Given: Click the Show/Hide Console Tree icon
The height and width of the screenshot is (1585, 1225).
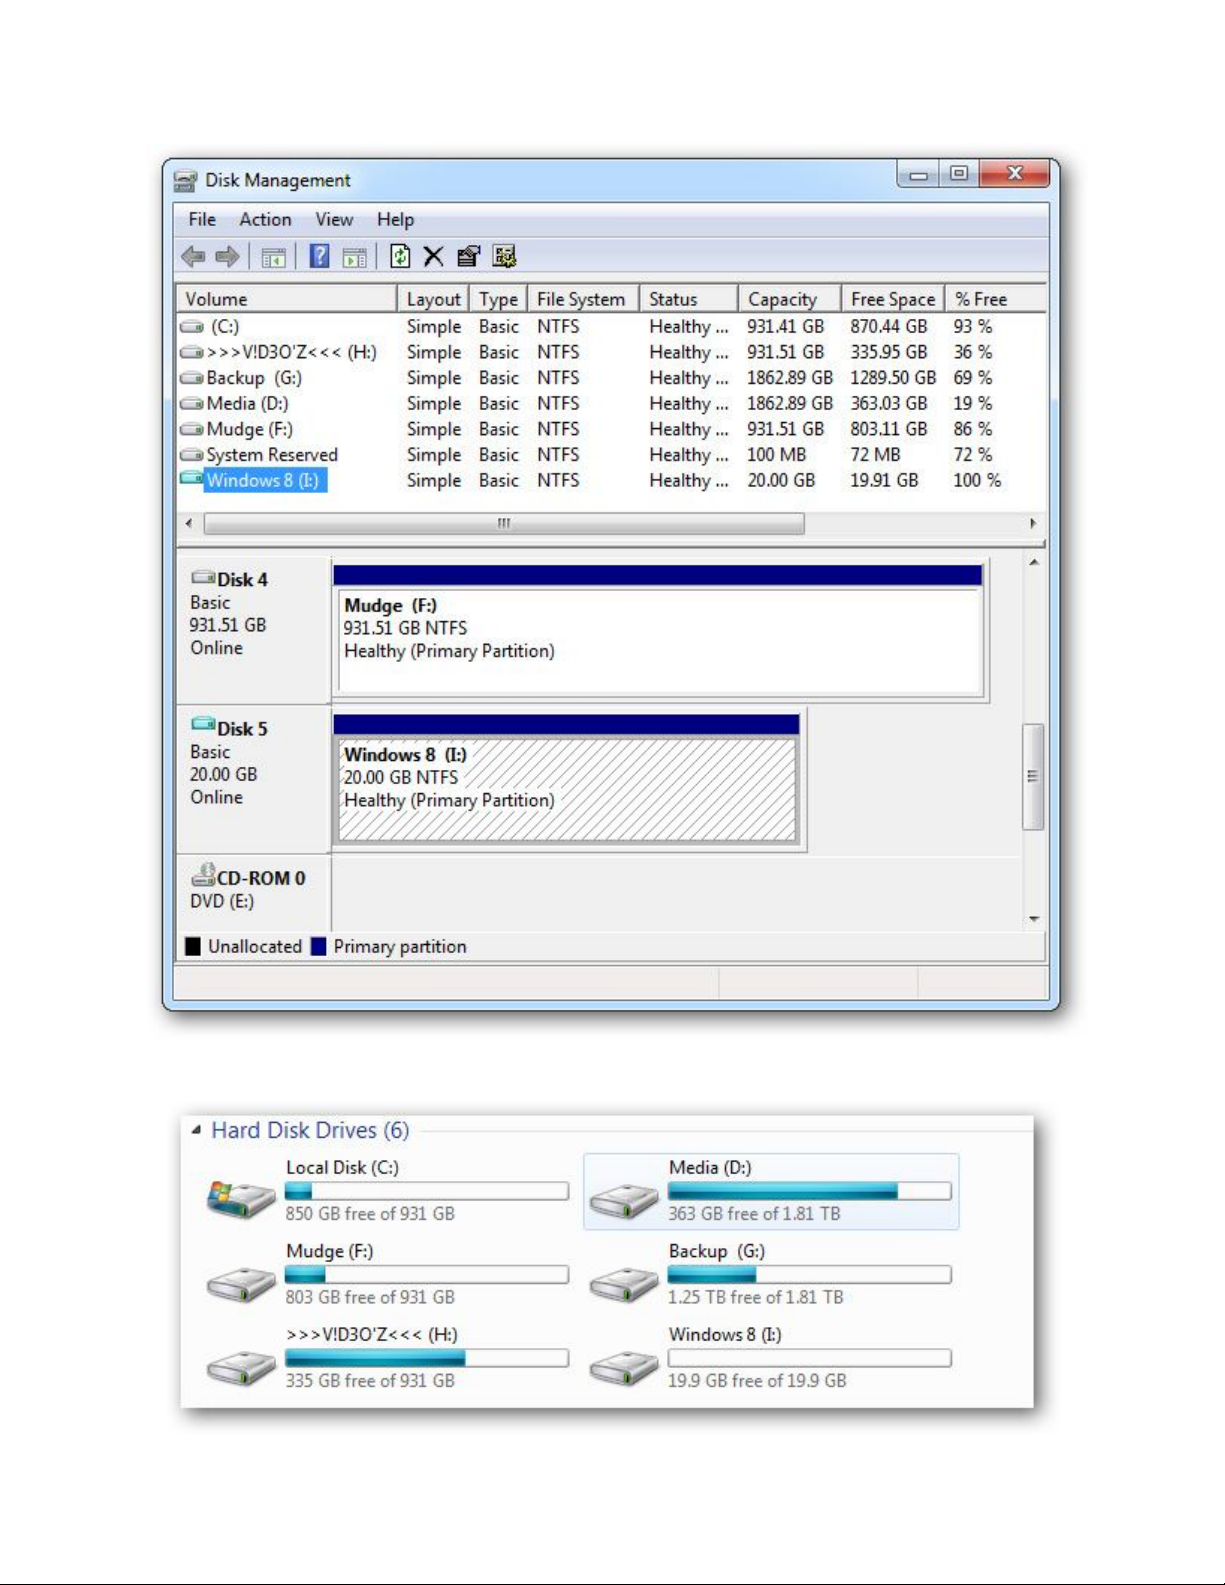Looking at the screenshot, I should pos(273,257).
